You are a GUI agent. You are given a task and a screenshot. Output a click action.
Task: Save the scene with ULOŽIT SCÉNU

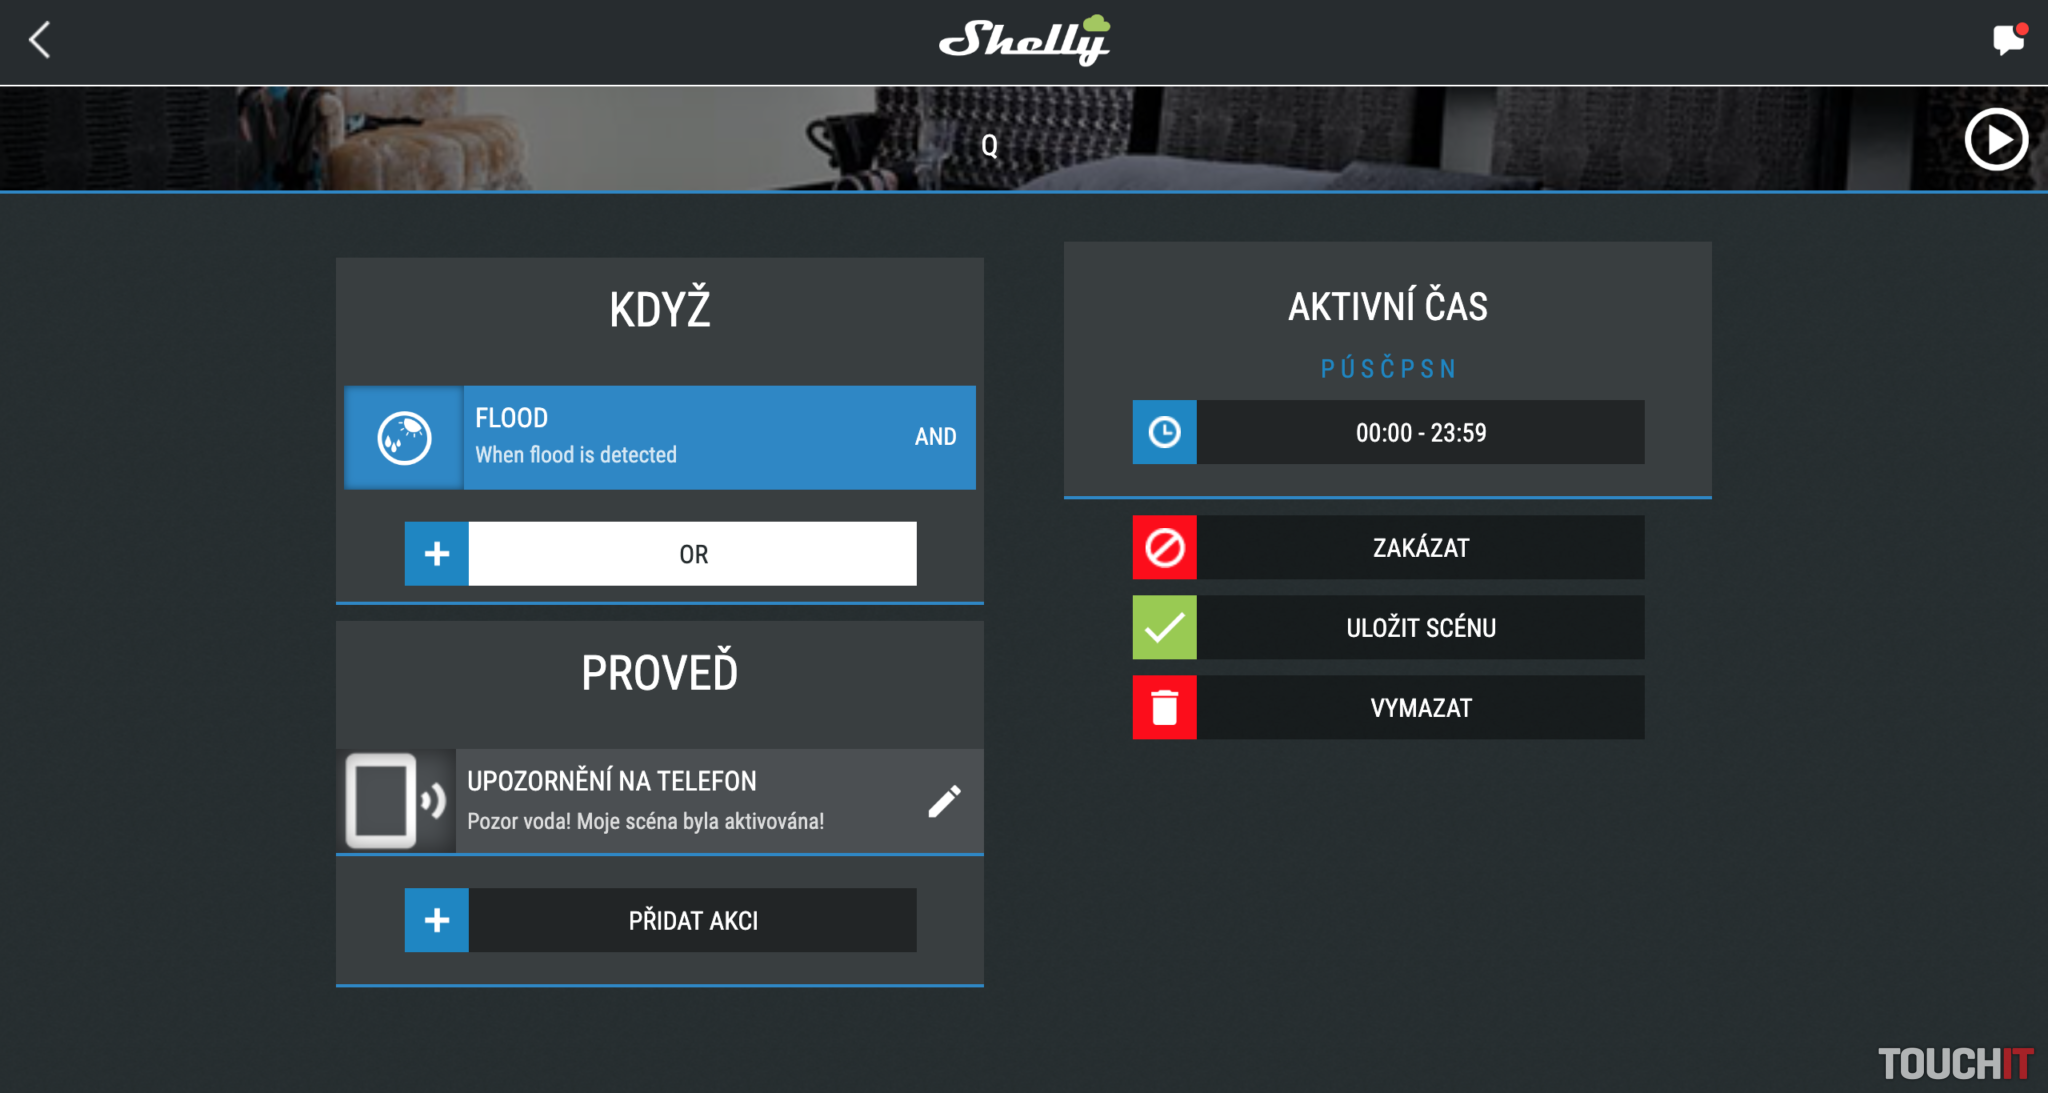point(1420,628)
